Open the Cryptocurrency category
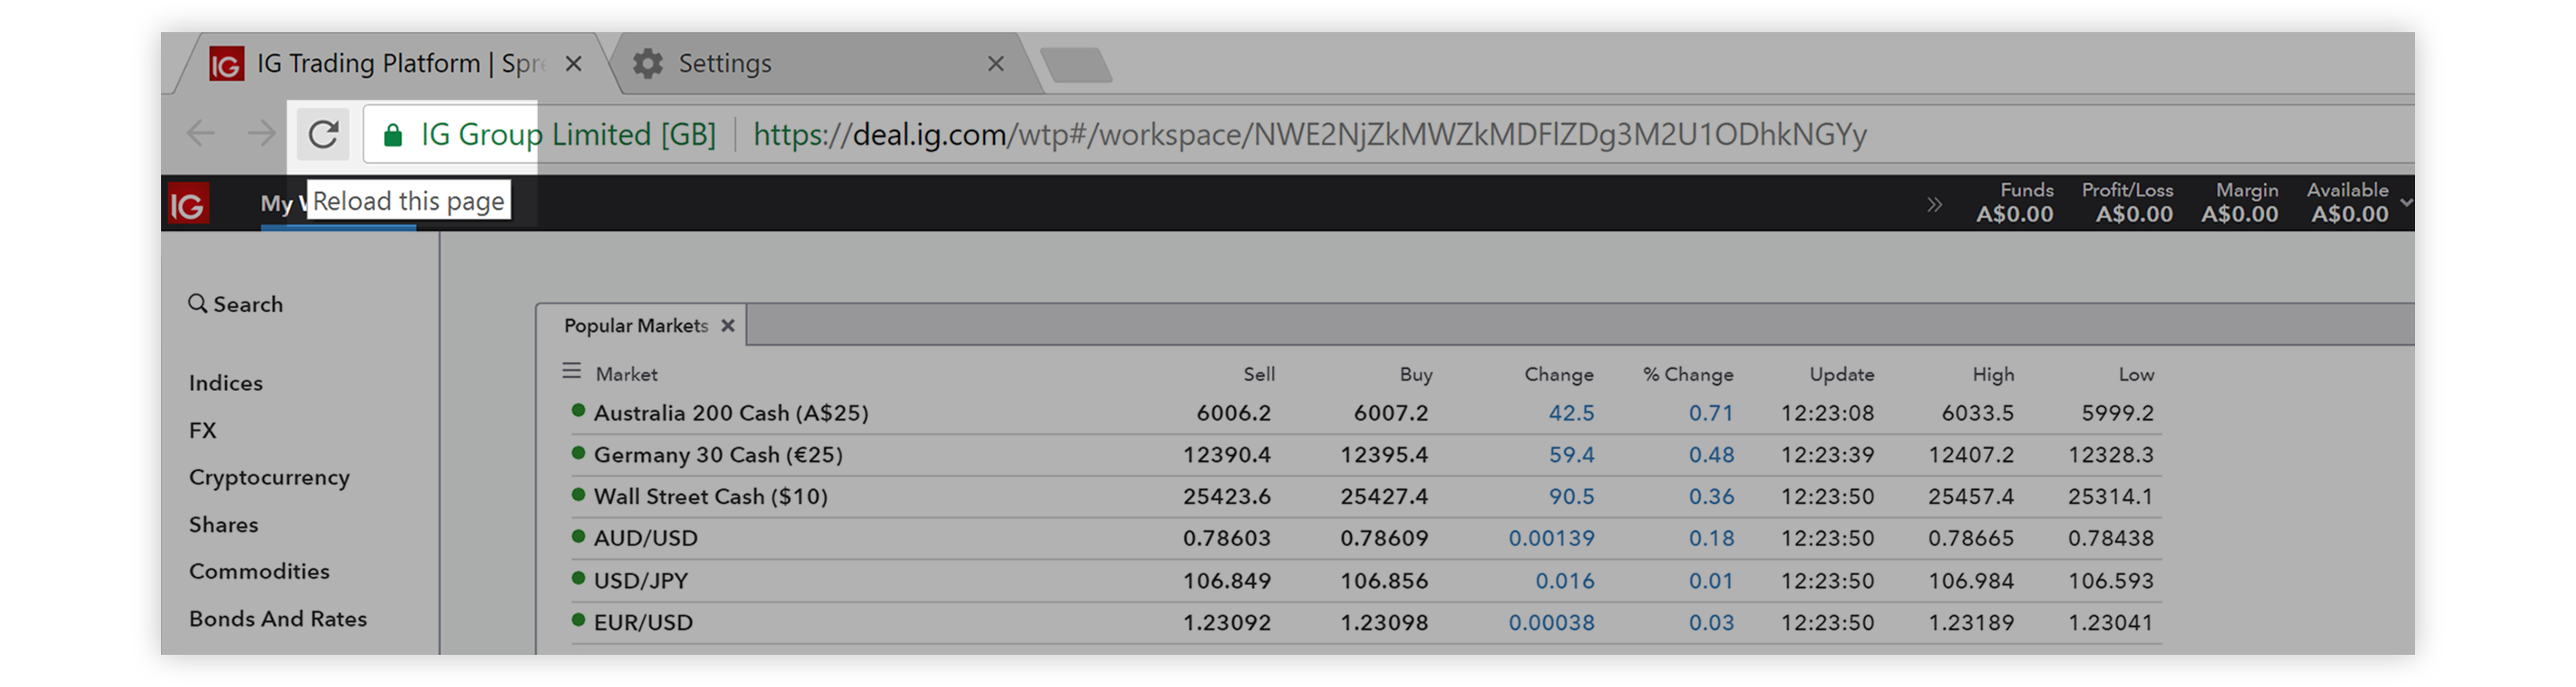2576x687 pixels. 269,478
